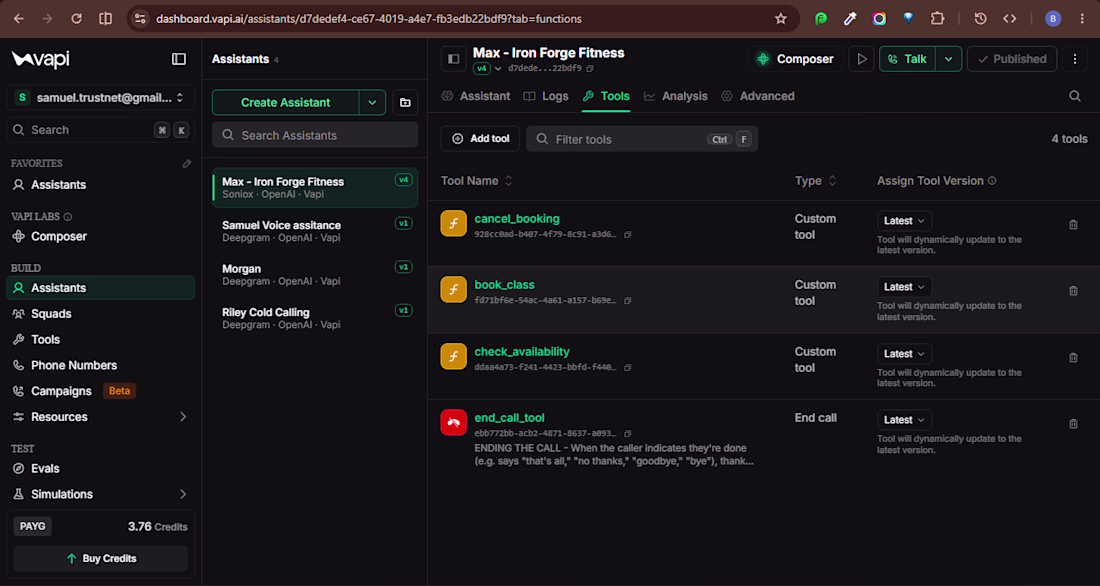Click the Create Assistant button
Screen dimensions: 1100x586
(x=286, y=102)
